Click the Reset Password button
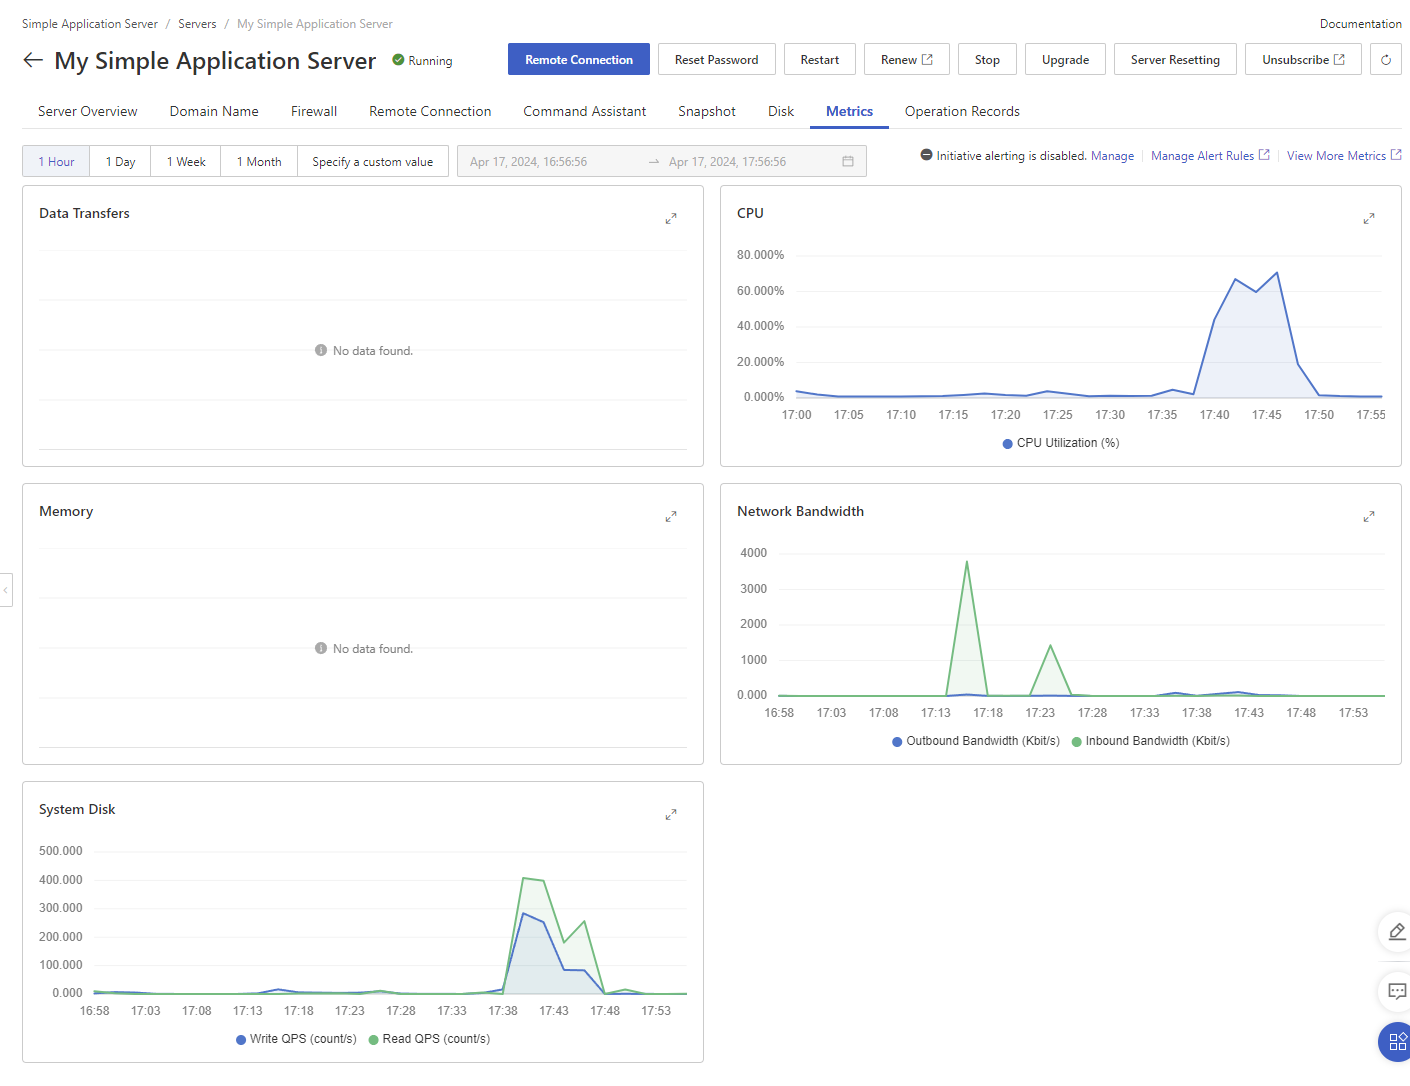 tap(717, 59)
